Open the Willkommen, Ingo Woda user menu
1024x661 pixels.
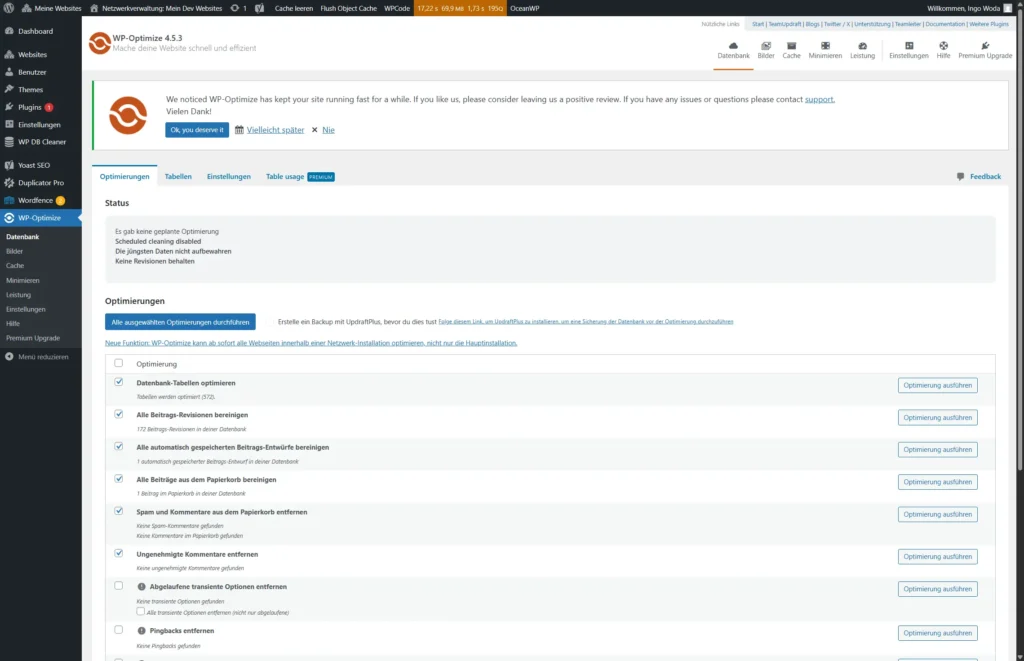click(970, 8)
